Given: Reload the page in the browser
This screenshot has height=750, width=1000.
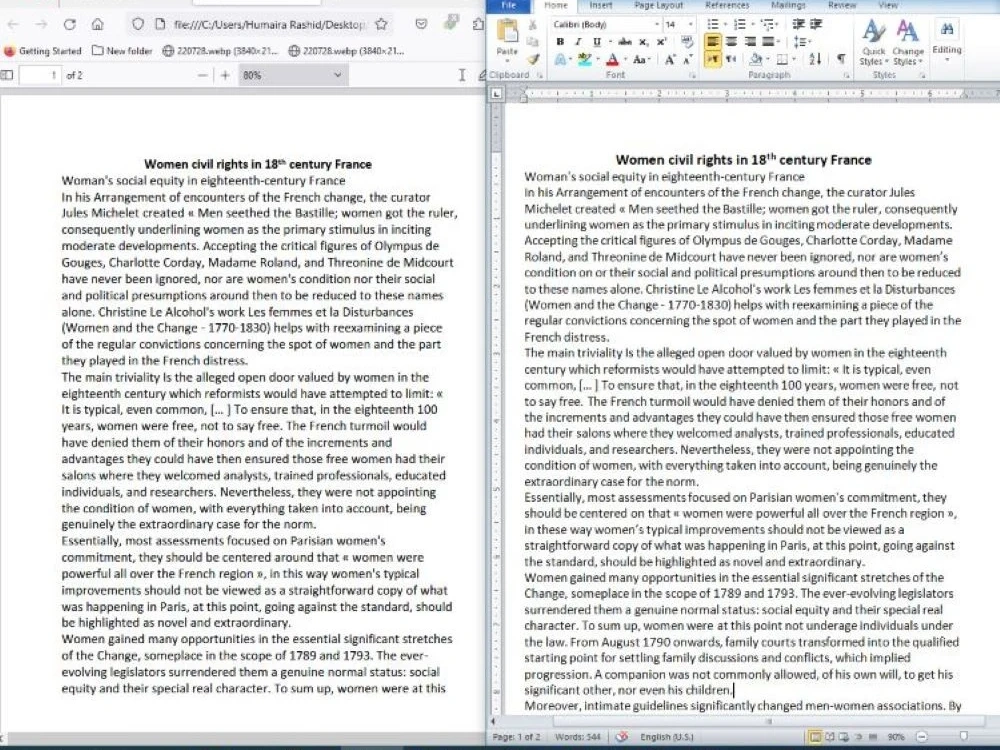Looking at the screenshot, I should (70, 24).
